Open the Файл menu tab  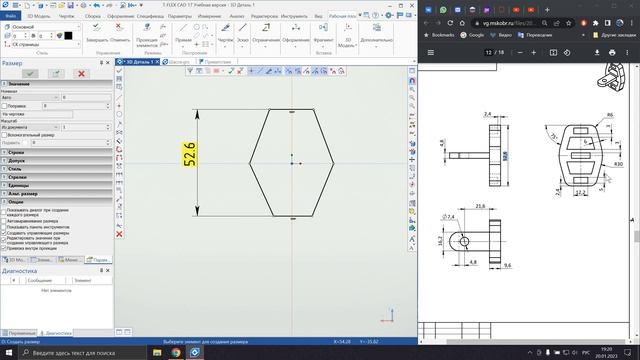(x=11, y=16)
